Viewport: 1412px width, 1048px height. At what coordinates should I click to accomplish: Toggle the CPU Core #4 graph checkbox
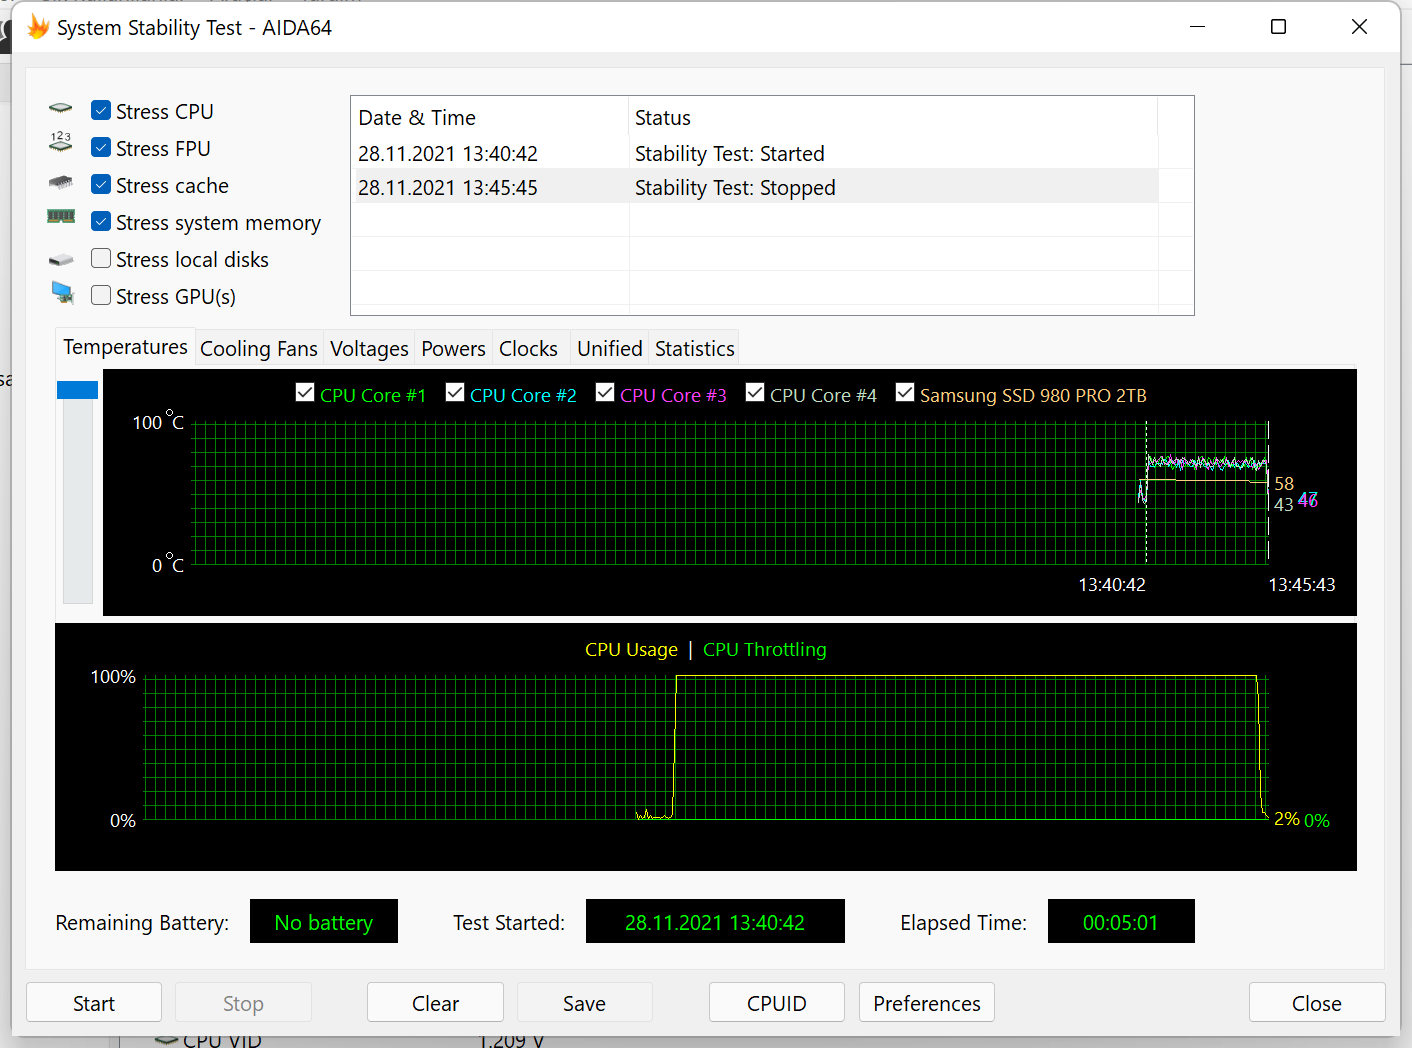tap(755, 392)
